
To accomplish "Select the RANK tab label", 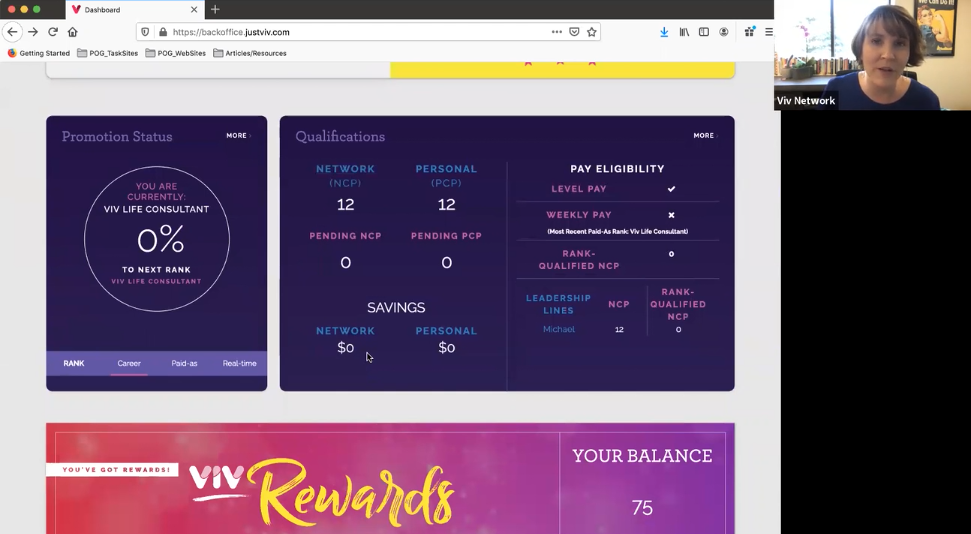I will (x=74, y=364).
